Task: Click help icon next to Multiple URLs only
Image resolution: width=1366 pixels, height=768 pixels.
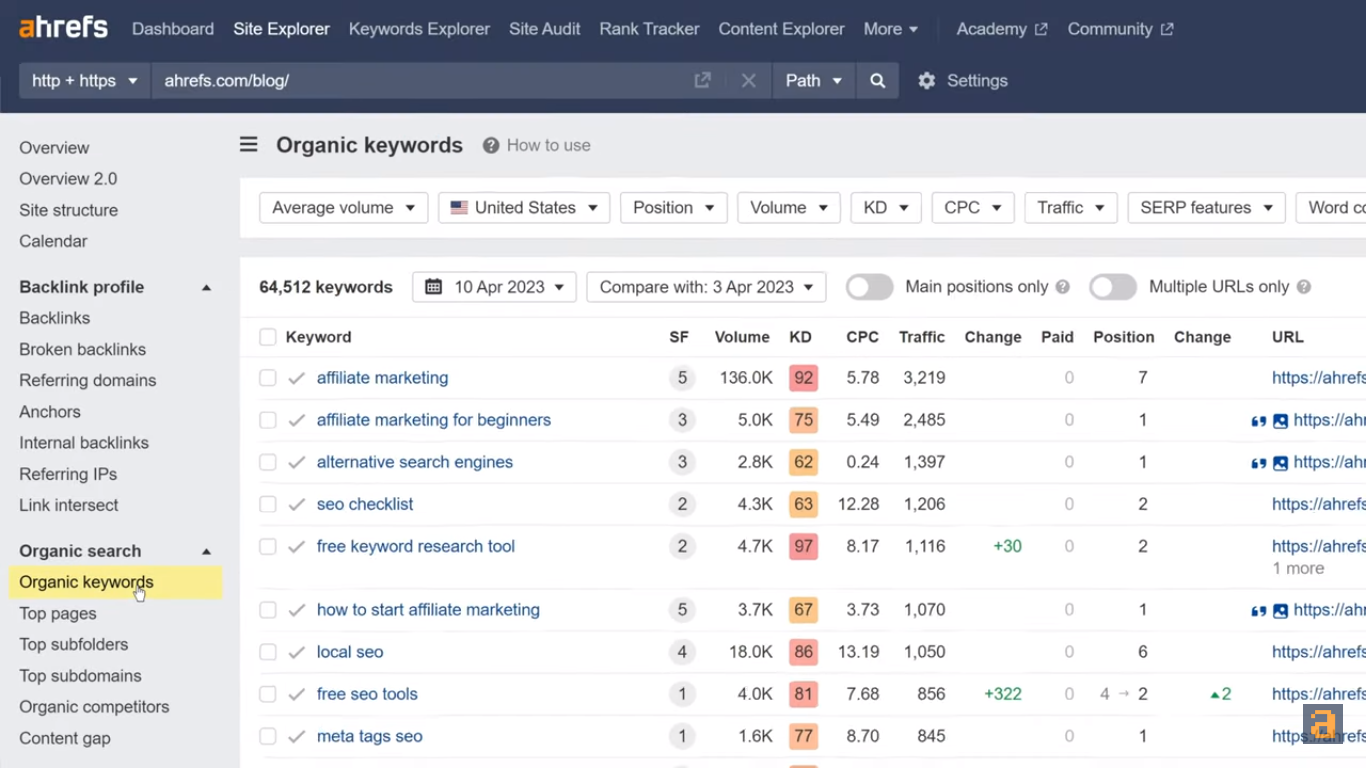Action: 1304,287
